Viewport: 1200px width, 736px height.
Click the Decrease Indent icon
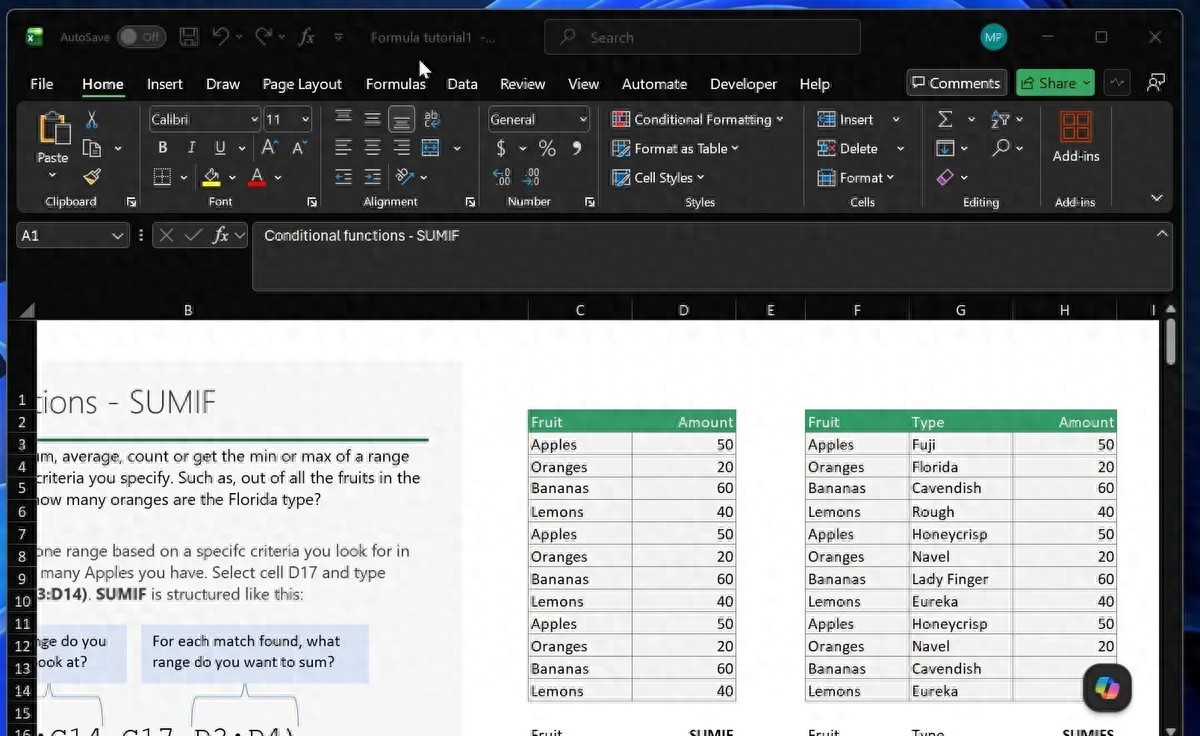pyautogui.click(x=343, y=177)
